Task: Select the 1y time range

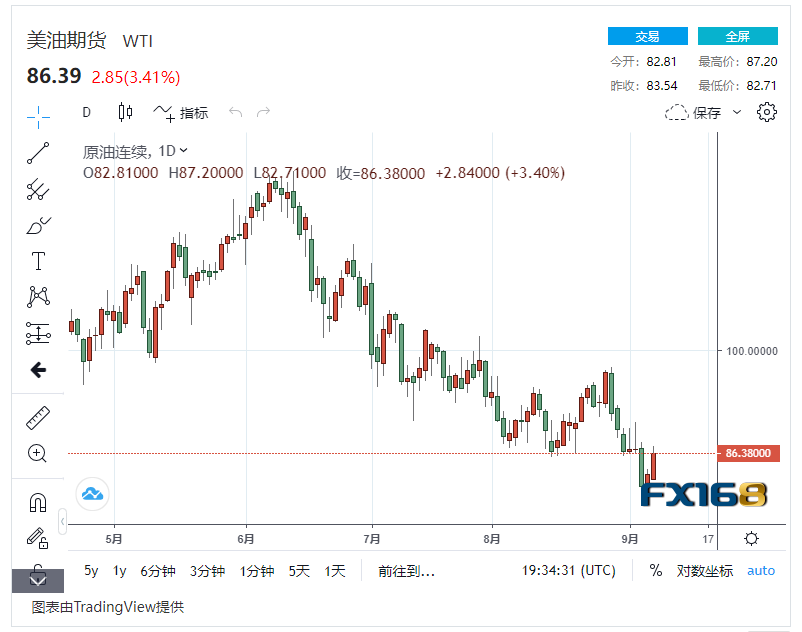Action: (119, 570)
